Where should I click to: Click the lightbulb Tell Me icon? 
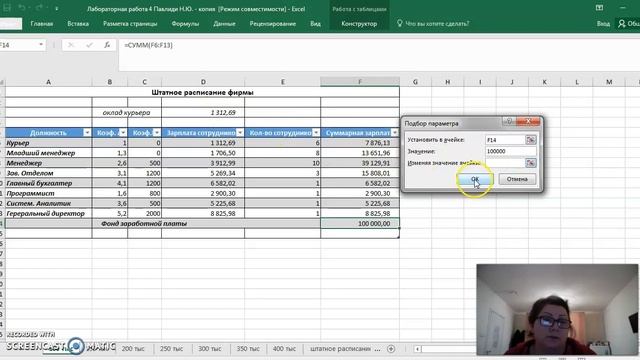pyautogui.click(x=400, y=24)
